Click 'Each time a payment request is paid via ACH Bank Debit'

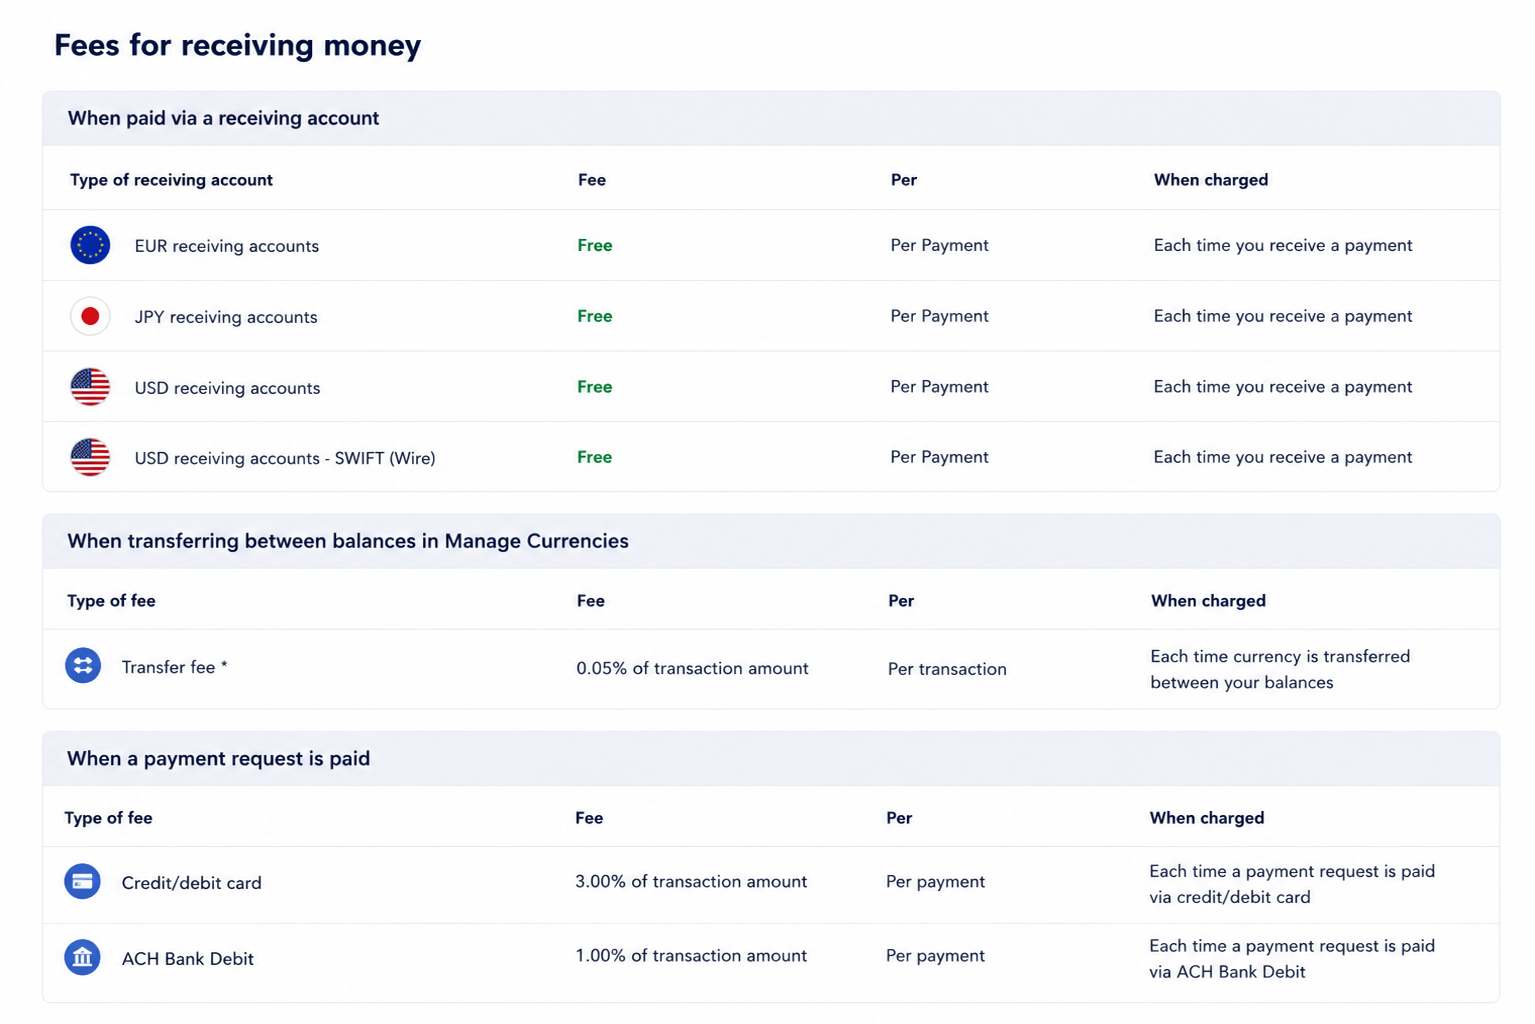[1292, 958]
